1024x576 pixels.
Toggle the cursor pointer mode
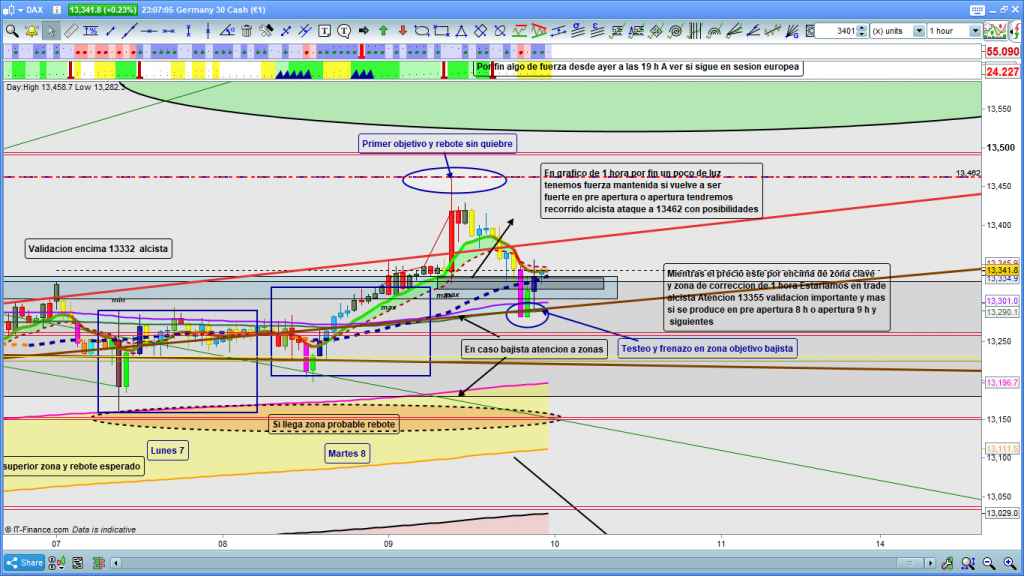coord(50,30)
